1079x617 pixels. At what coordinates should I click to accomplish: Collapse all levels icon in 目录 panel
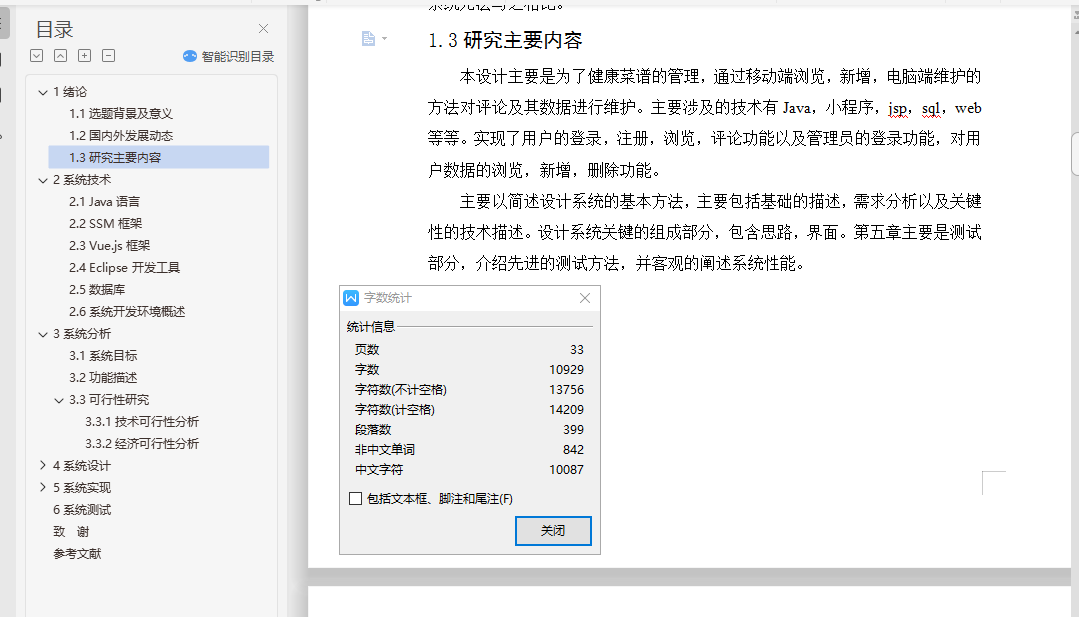pos(61,56)
